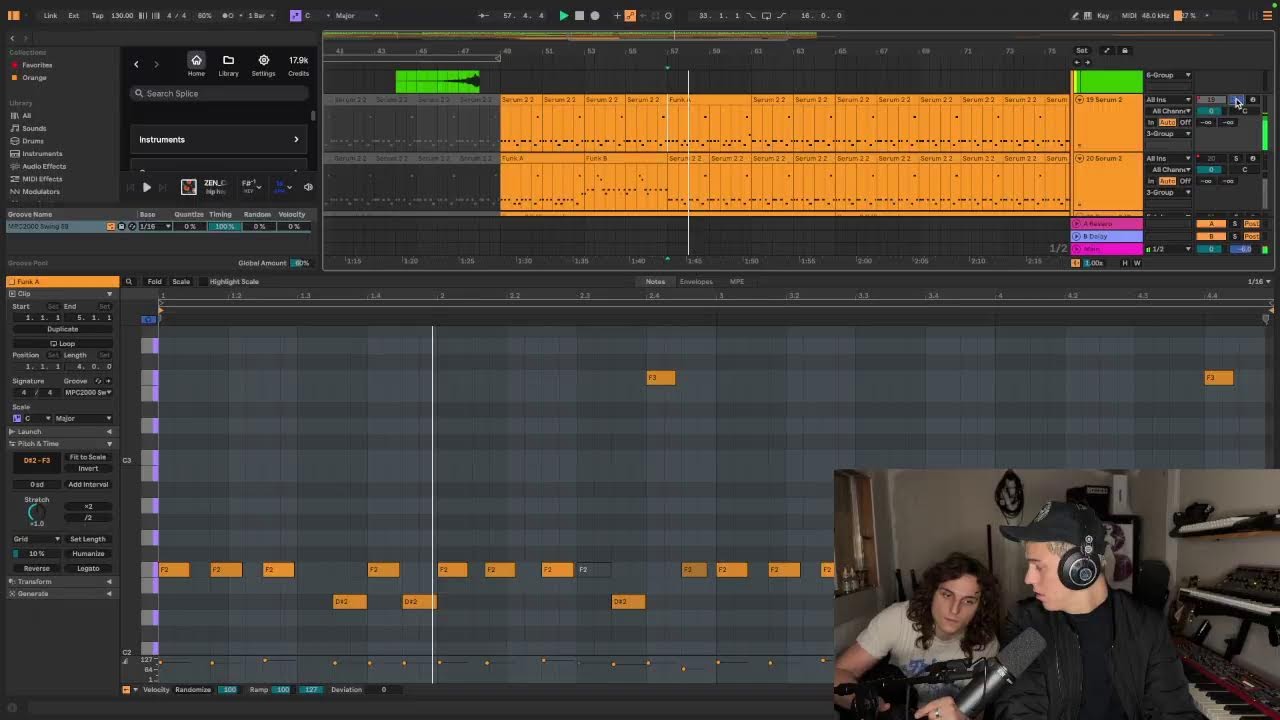The image size is (1280, 720).
Task: Toggle the computer MIDI keyboard icon
Action: [1088, 15]
